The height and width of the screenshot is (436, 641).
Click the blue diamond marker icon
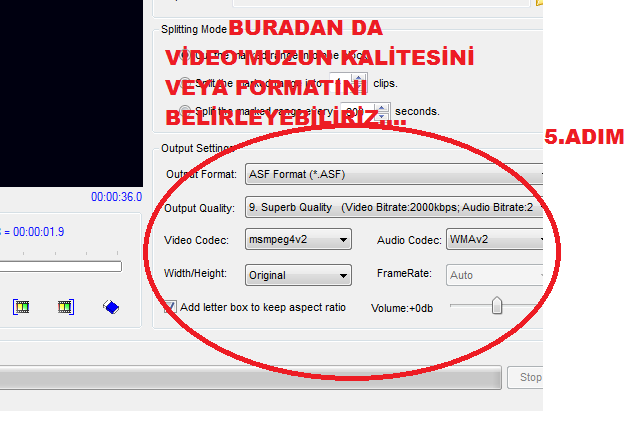coord(111,307)
